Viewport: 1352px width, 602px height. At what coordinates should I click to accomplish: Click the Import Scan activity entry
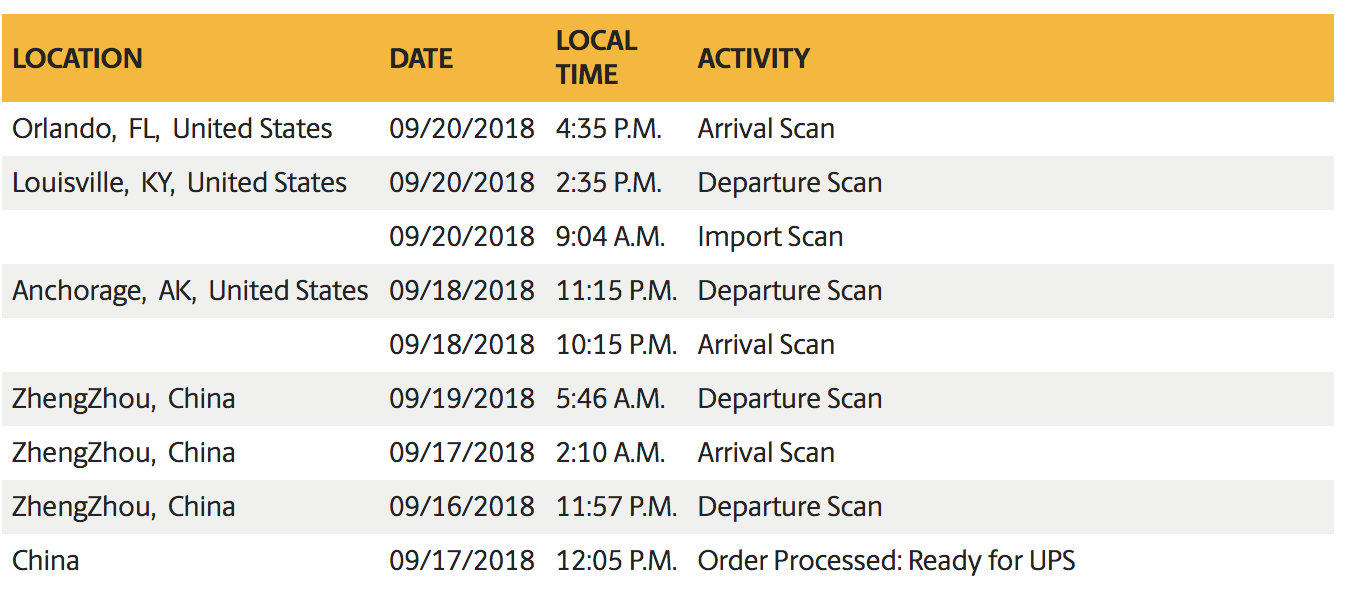click(x=770, y=237)
